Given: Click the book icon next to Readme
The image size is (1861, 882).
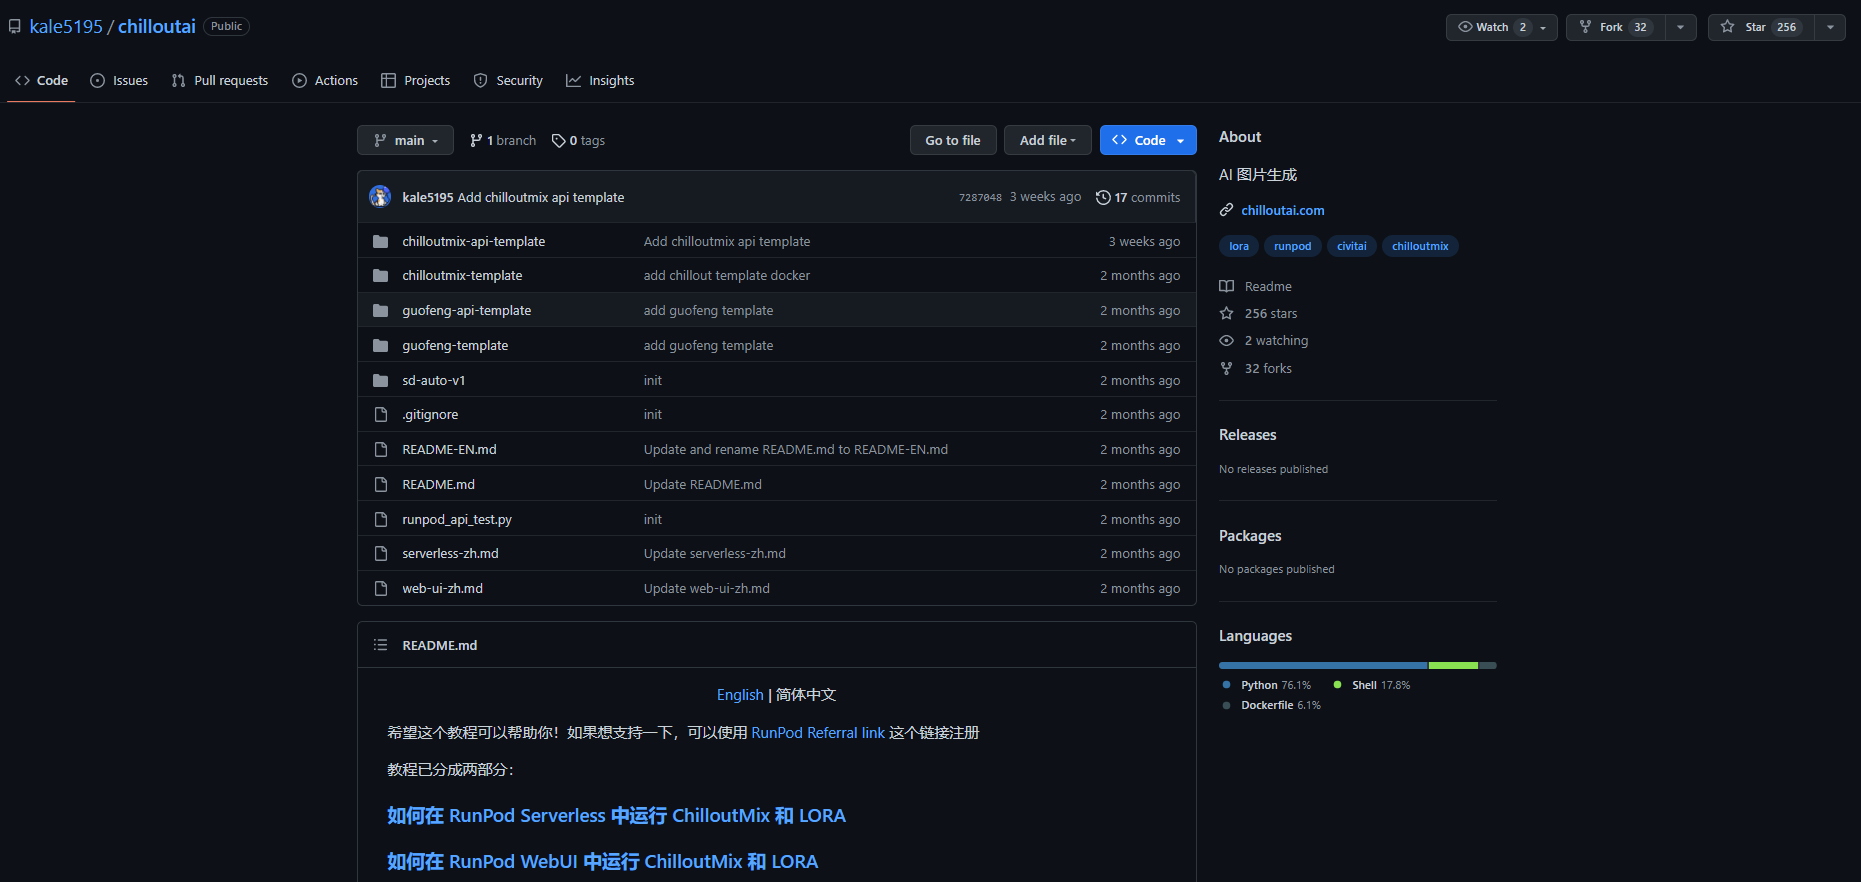Looking at the screenshot, I should click(1226, 286).
